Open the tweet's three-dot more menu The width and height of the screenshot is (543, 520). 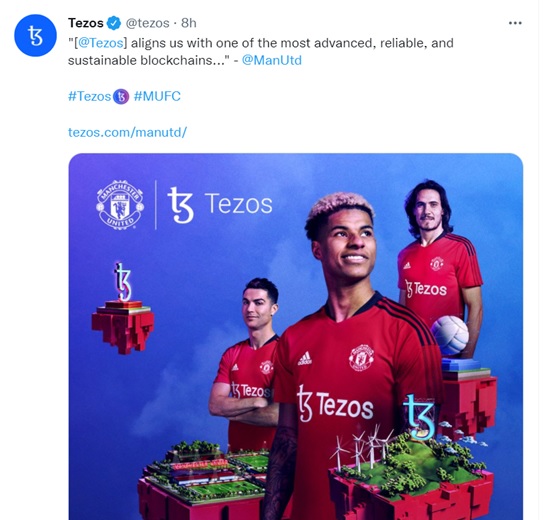point(515,23)
